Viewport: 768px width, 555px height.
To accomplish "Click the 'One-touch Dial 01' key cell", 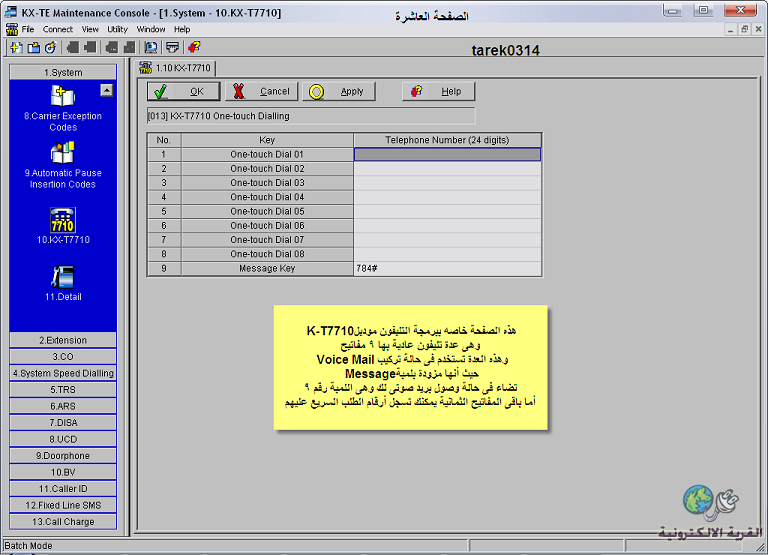I will click(x=267, y=154).
